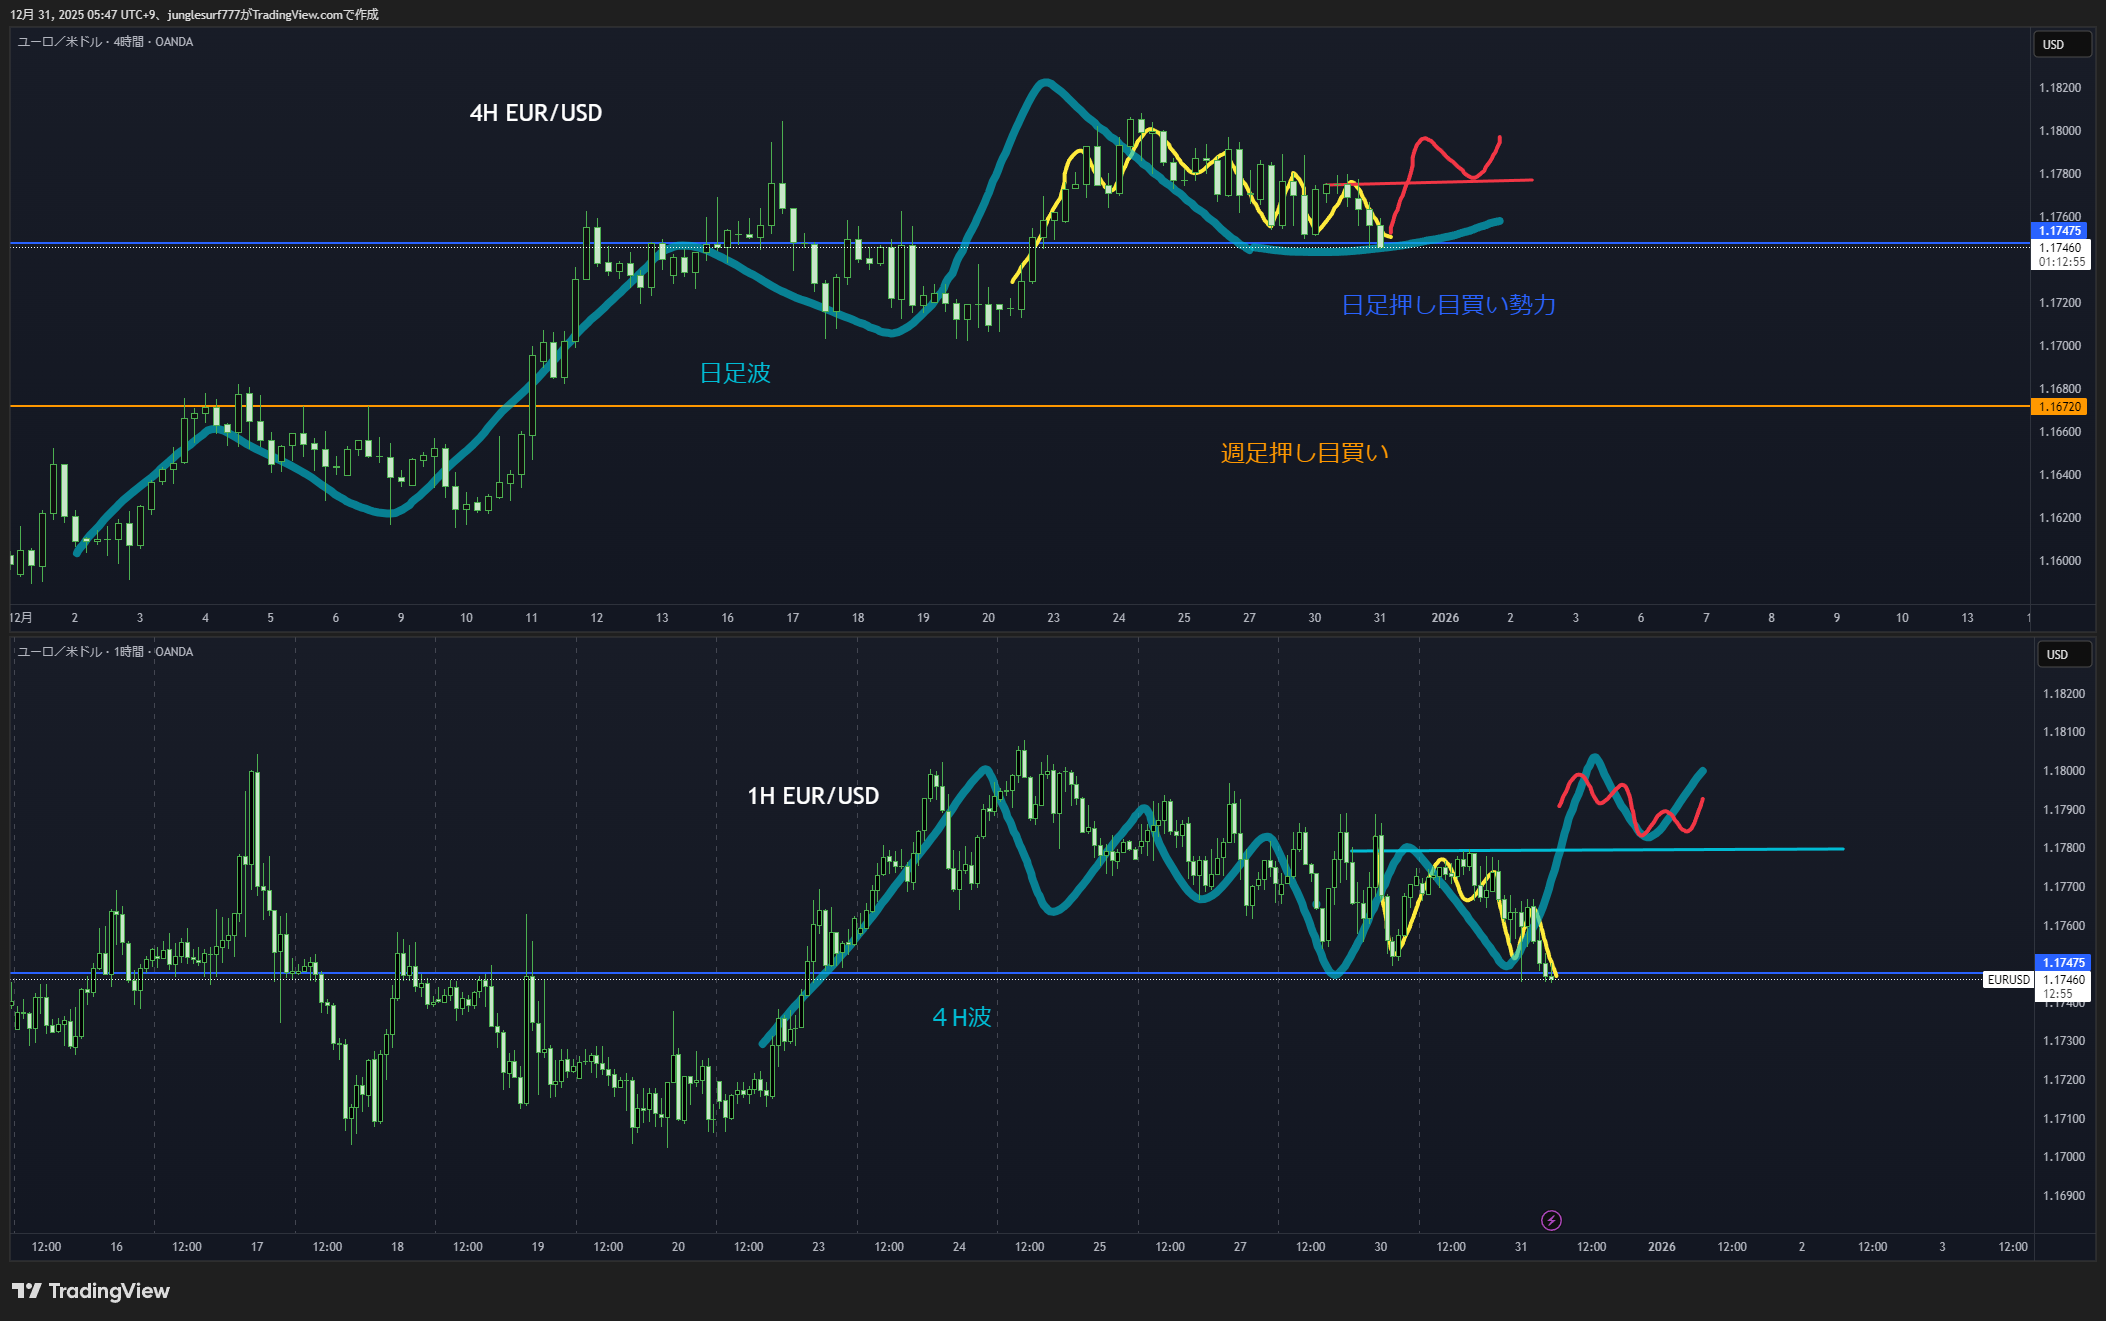The image size is (2106, 1321).
Task: Click the teal horizontal line on the 1H chart
Action: click(1750, 850)
